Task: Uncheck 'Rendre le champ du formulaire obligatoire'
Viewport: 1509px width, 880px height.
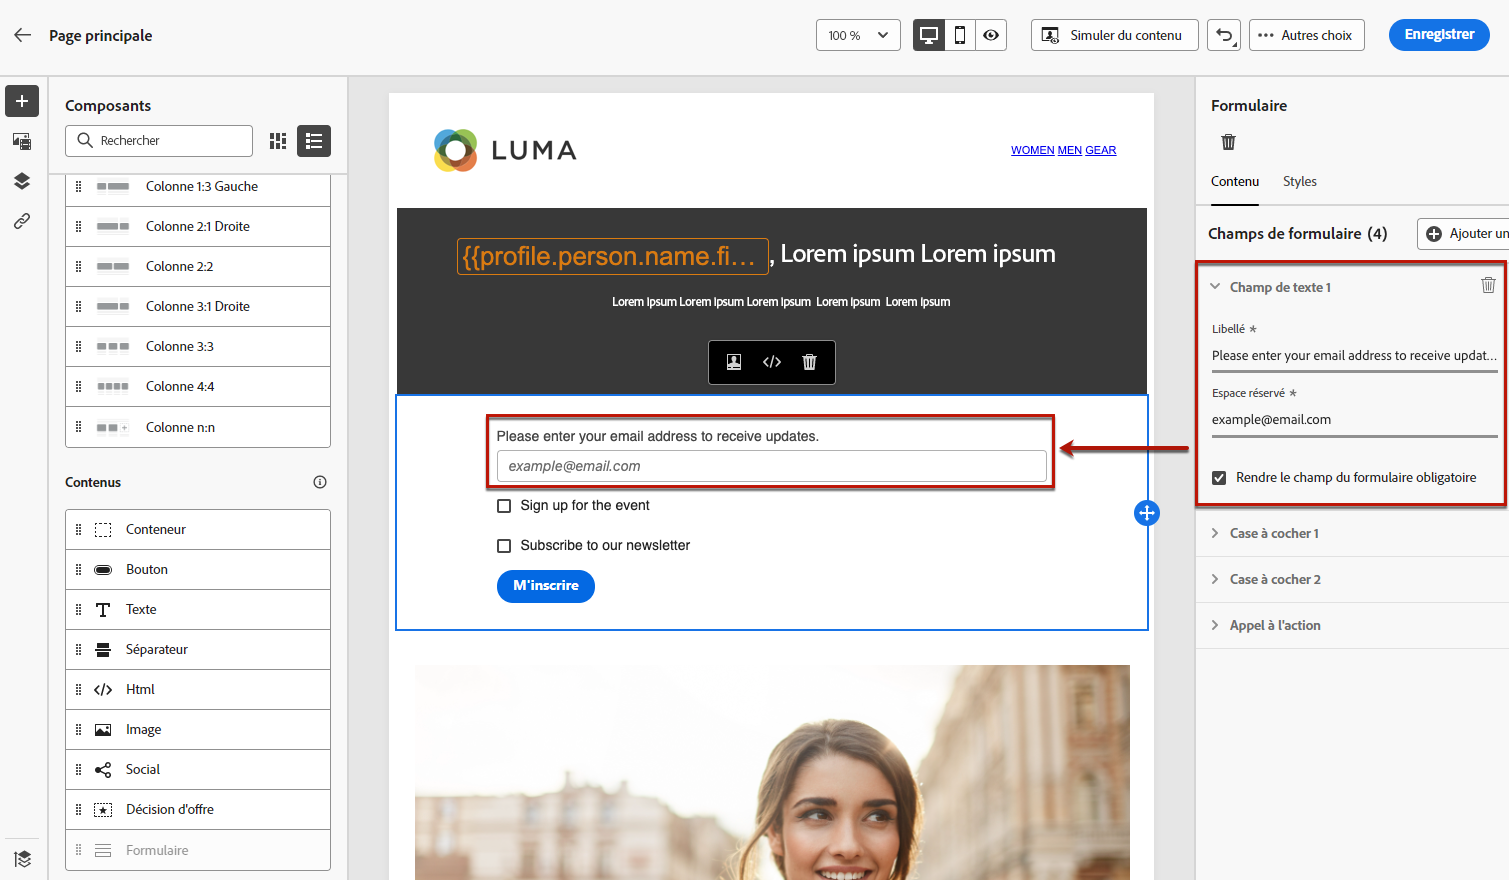Action: 1219,478
